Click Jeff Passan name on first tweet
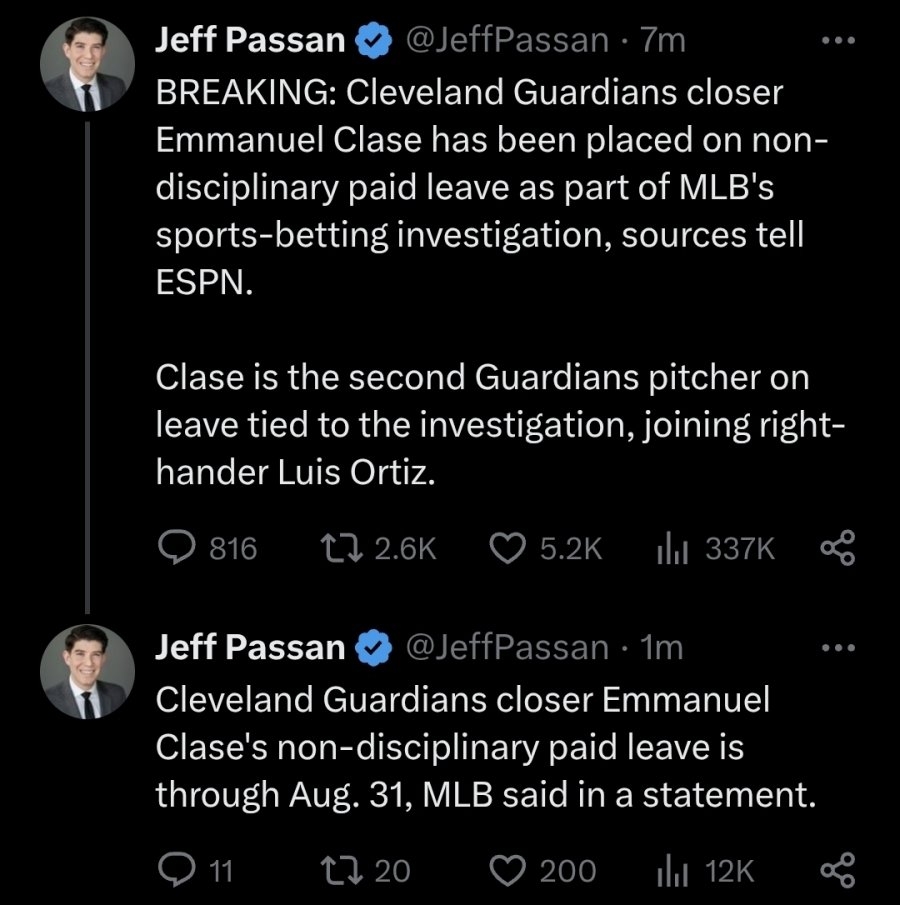 (x=250, y=41)
